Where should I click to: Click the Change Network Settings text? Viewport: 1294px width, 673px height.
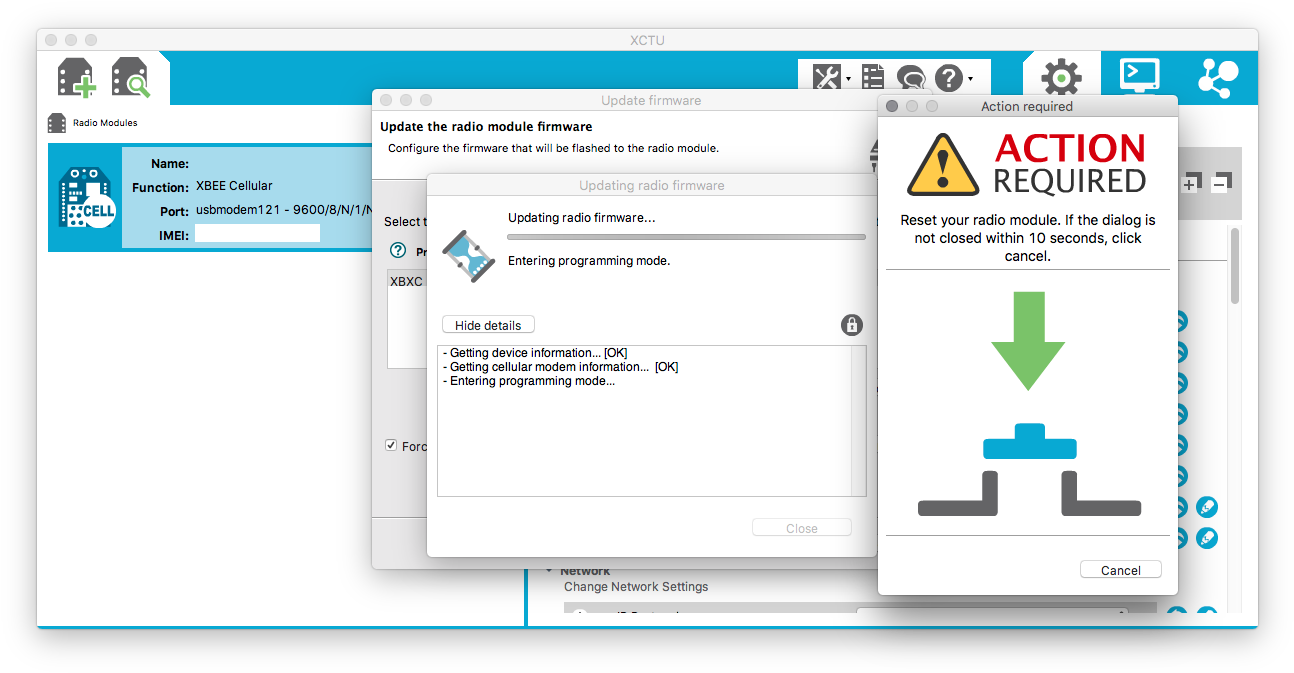click(x=636, y=587)
